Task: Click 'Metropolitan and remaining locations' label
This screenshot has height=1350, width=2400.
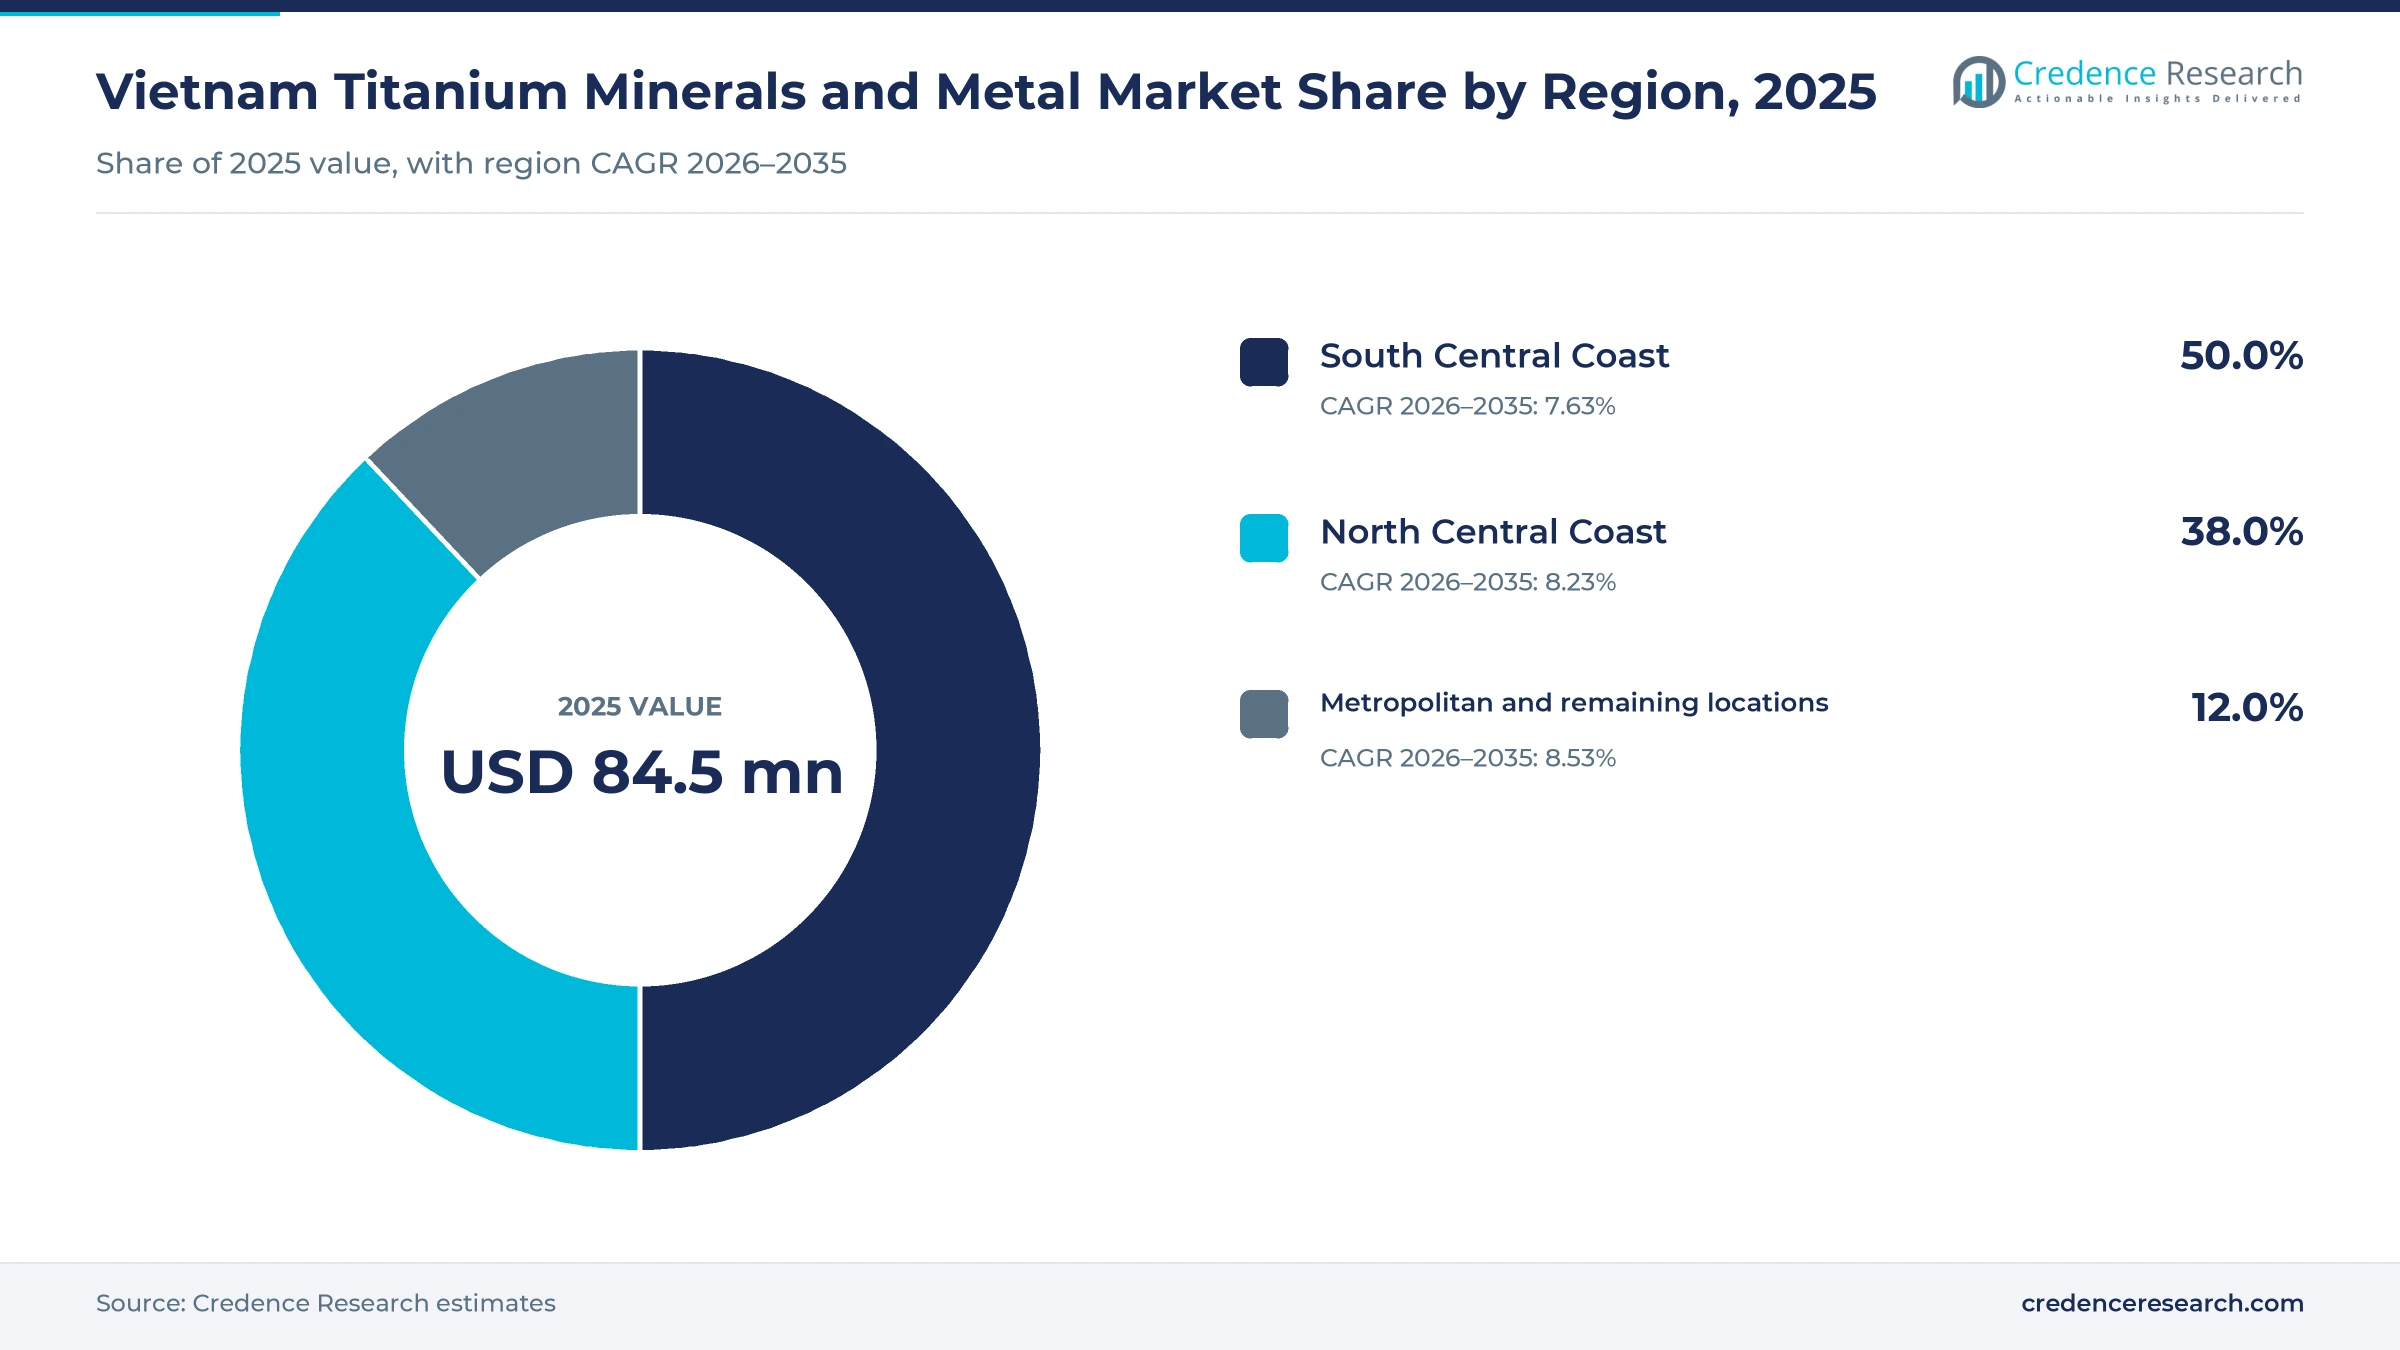Action: [1574, 703]
